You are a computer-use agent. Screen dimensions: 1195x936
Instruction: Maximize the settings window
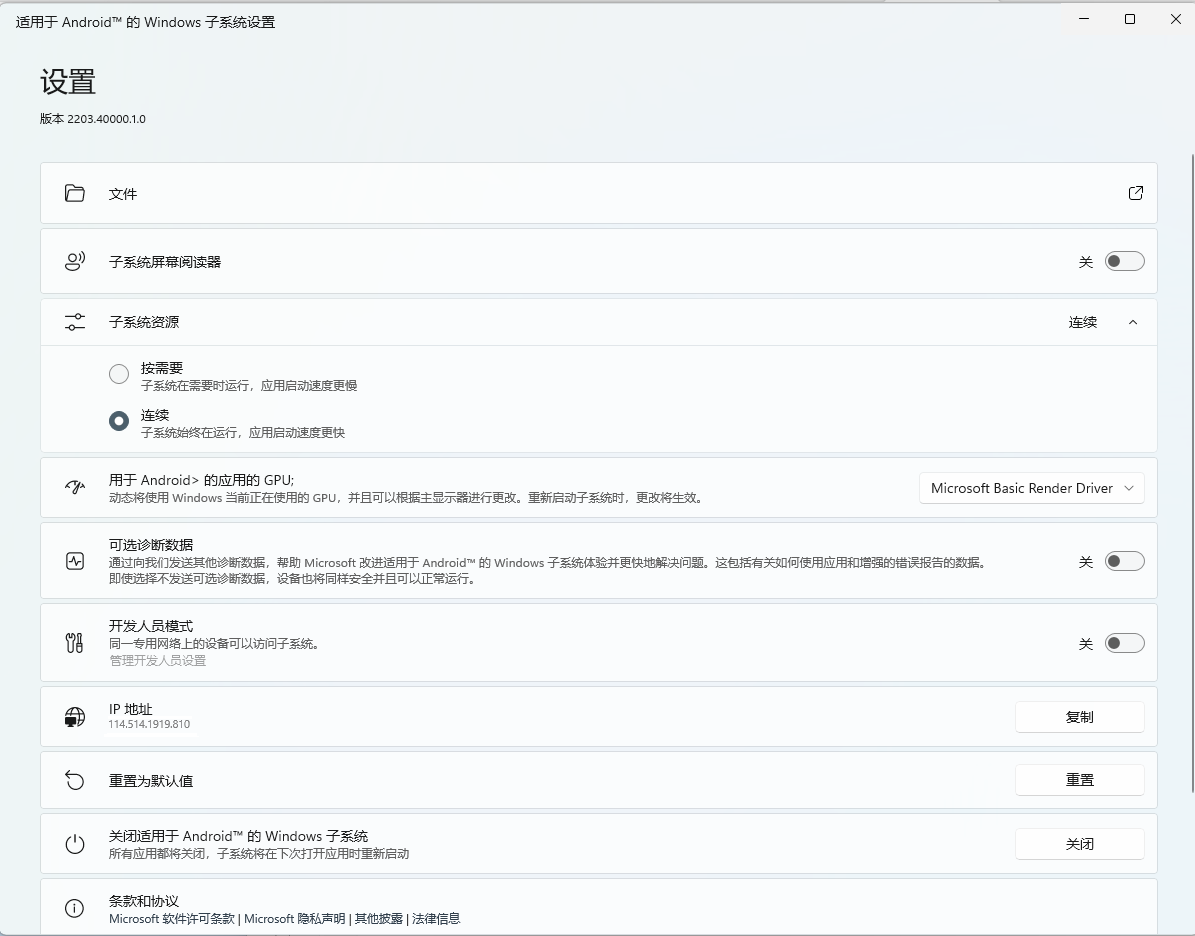(x=1130, y=19)
